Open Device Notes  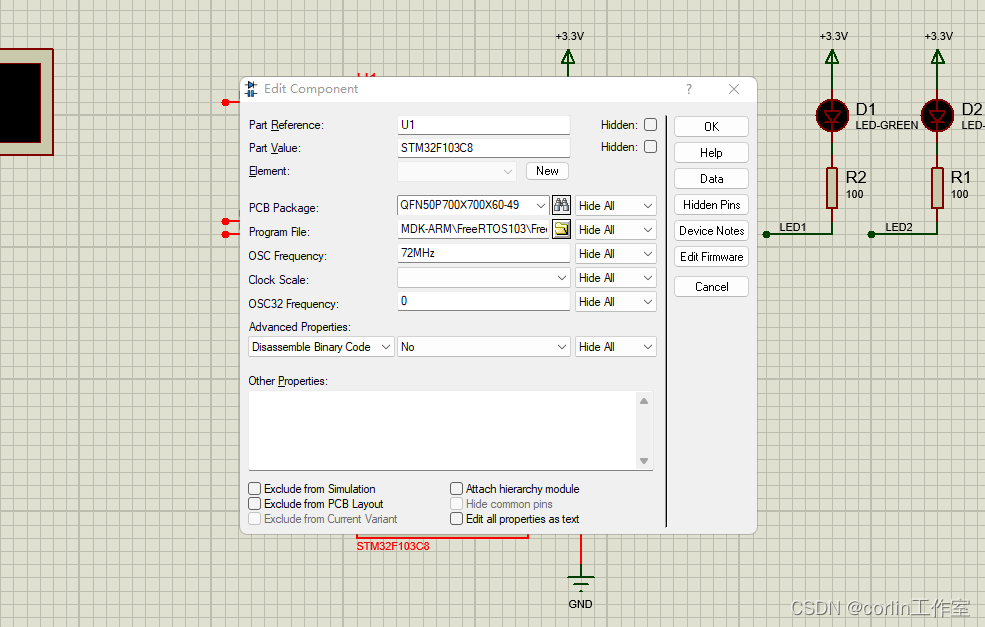click(710, 230)
